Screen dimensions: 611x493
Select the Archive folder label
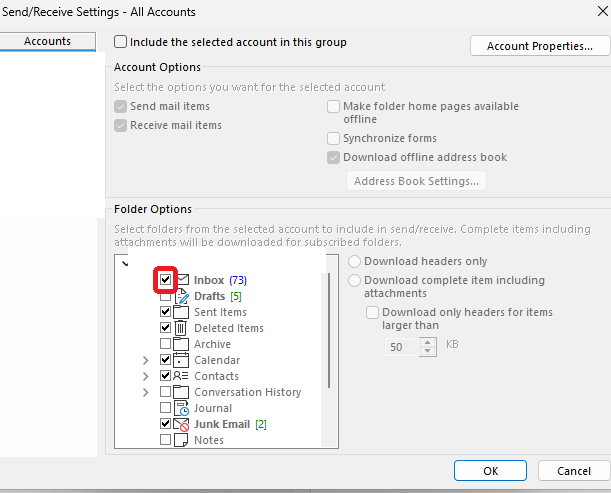[x=212, y=344]
